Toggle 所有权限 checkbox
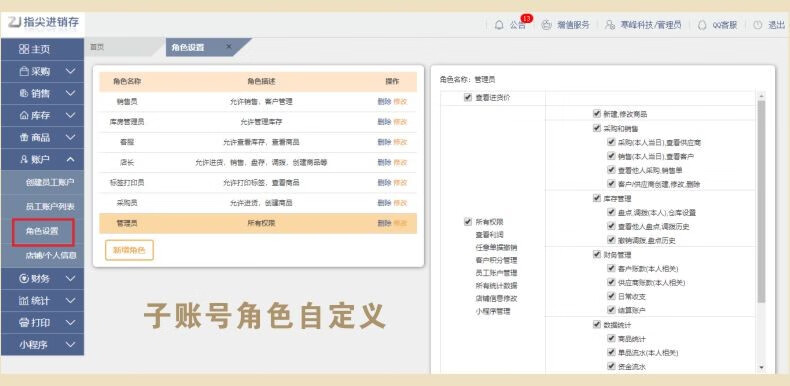This screenshot has height=386, width=790. pos(468,222)
